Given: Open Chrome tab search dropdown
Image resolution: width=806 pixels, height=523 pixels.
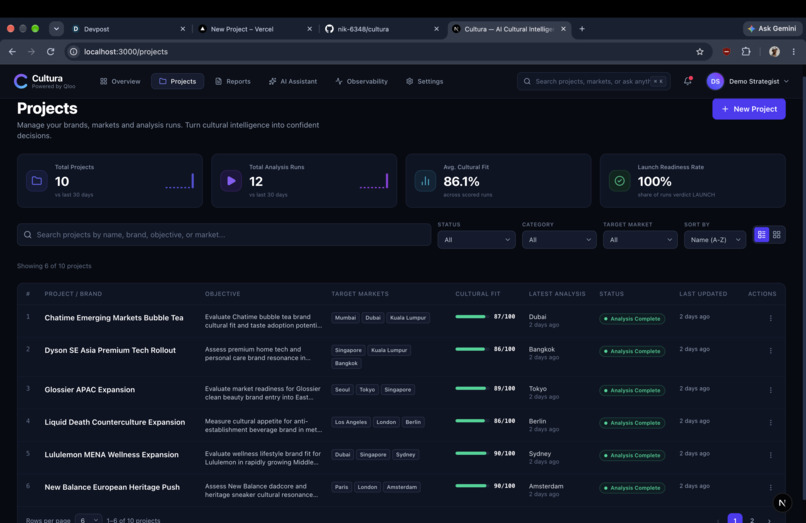Looking at the screenshot, I should coord(56,29).
